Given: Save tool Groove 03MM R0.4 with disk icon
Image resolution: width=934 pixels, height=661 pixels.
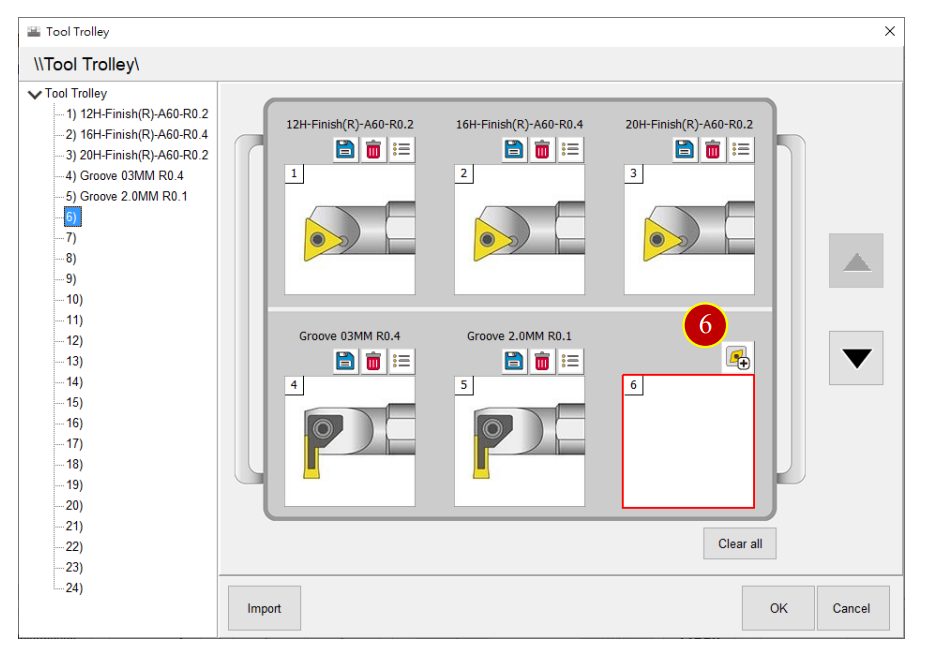Looking at the screenshot, I should point(345,361).
